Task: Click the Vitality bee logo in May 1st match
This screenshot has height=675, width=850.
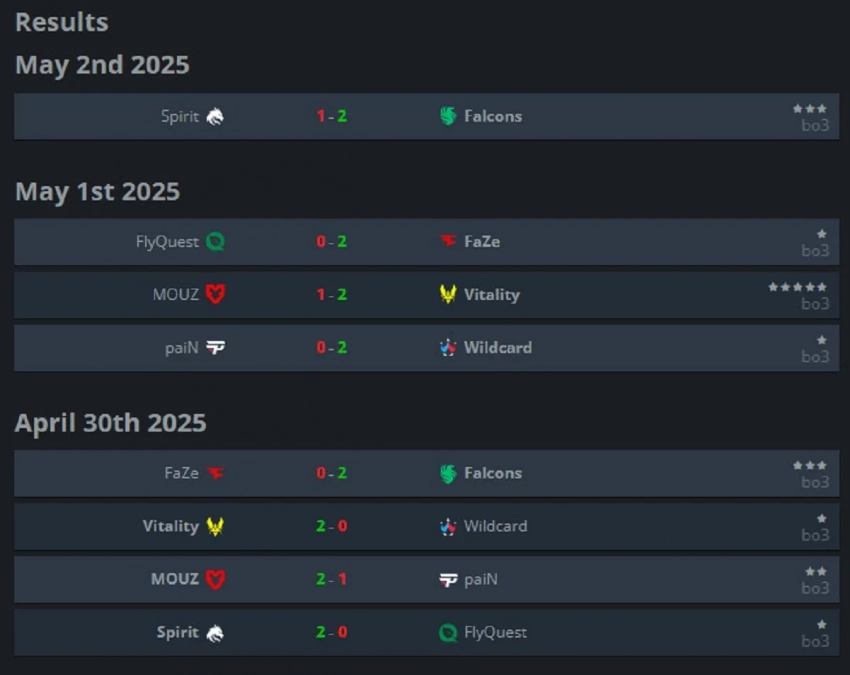Action: click(x=448, y=294)
